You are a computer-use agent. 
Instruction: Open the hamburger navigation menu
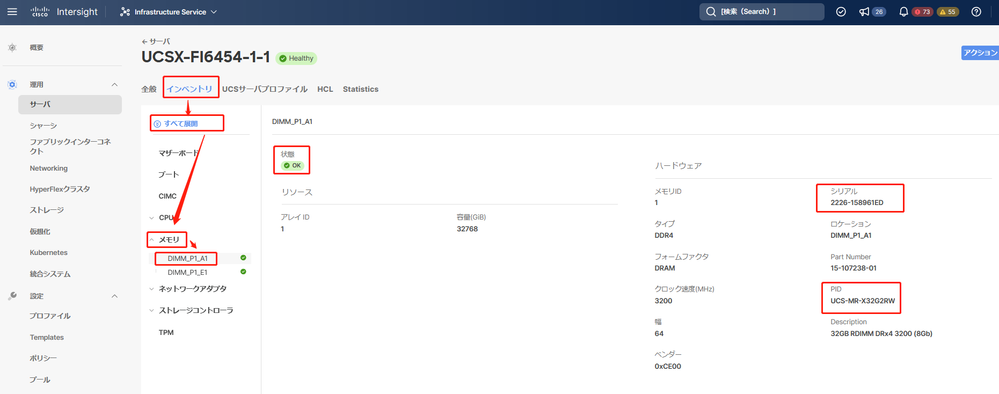coord(12,11)
